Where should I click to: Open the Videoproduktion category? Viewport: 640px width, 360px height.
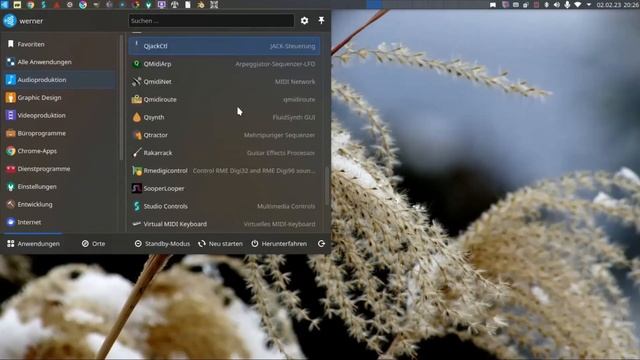click(60, 116)
